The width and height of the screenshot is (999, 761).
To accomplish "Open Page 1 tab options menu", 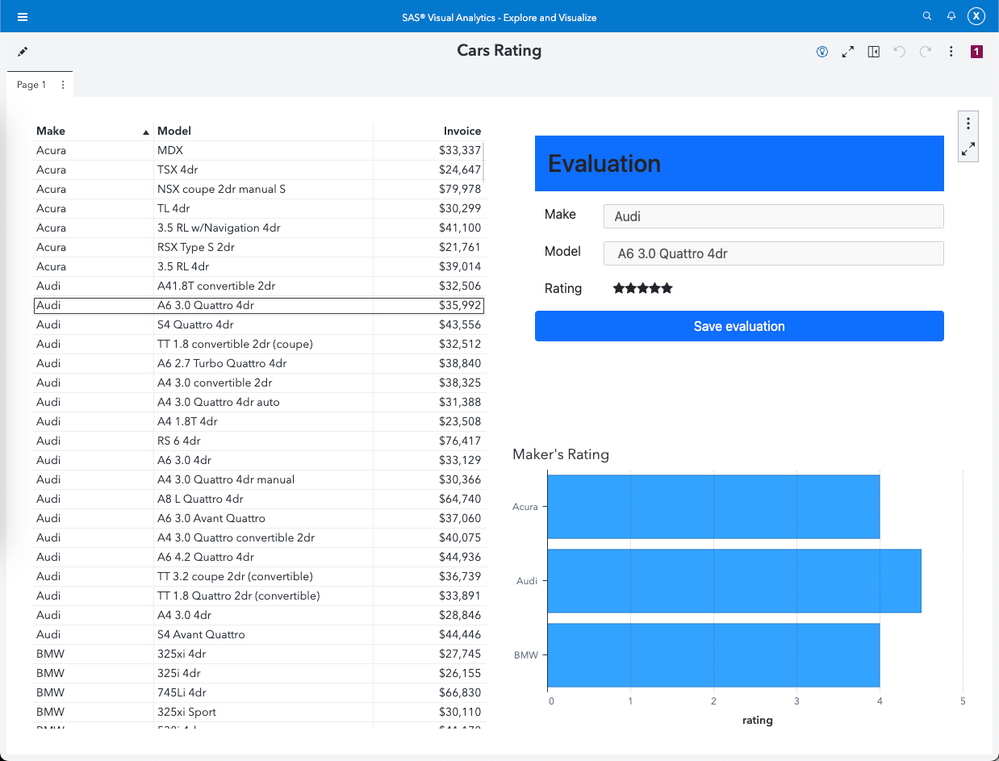I will [62, 85].
